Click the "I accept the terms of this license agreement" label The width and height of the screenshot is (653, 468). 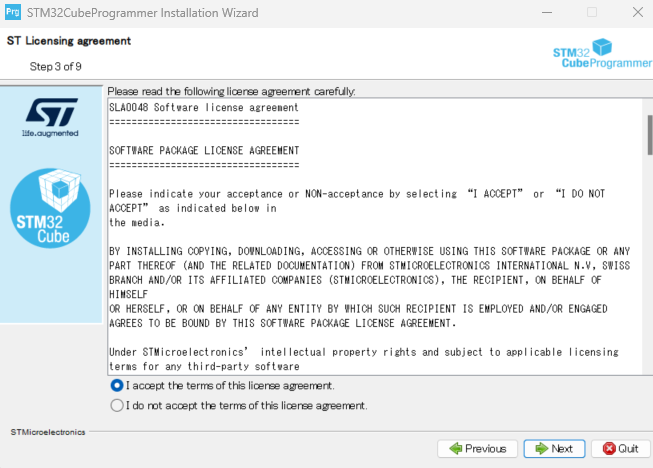[230, 385]
